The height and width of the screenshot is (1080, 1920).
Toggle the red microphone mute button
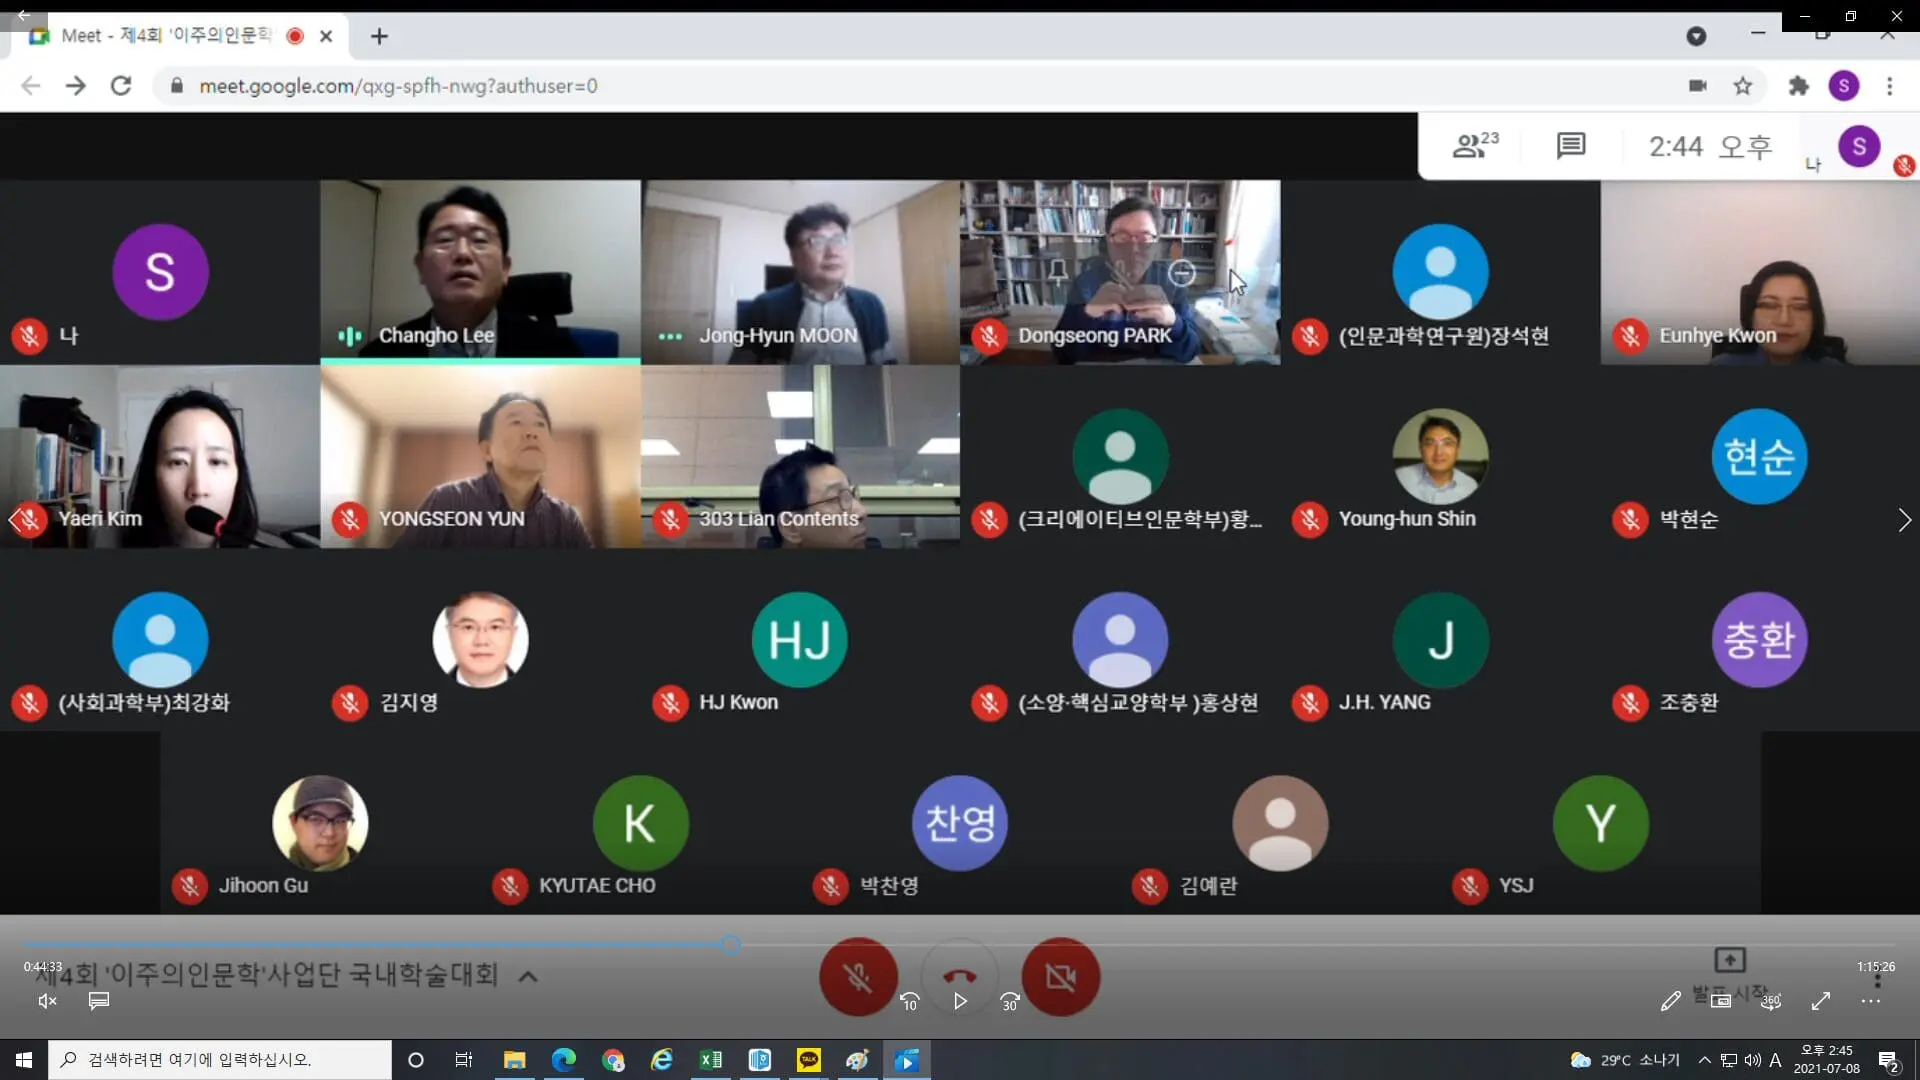pos(857,976)
